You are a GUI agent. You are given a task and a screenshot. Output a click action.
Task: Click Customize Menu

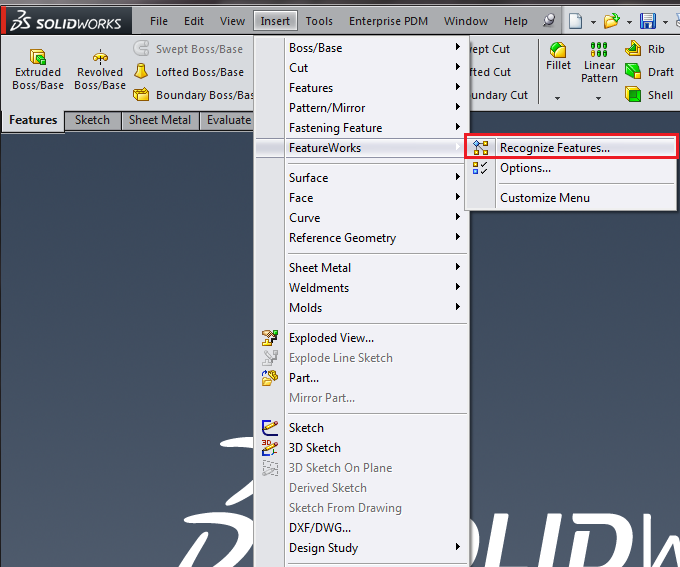(544, 198)
